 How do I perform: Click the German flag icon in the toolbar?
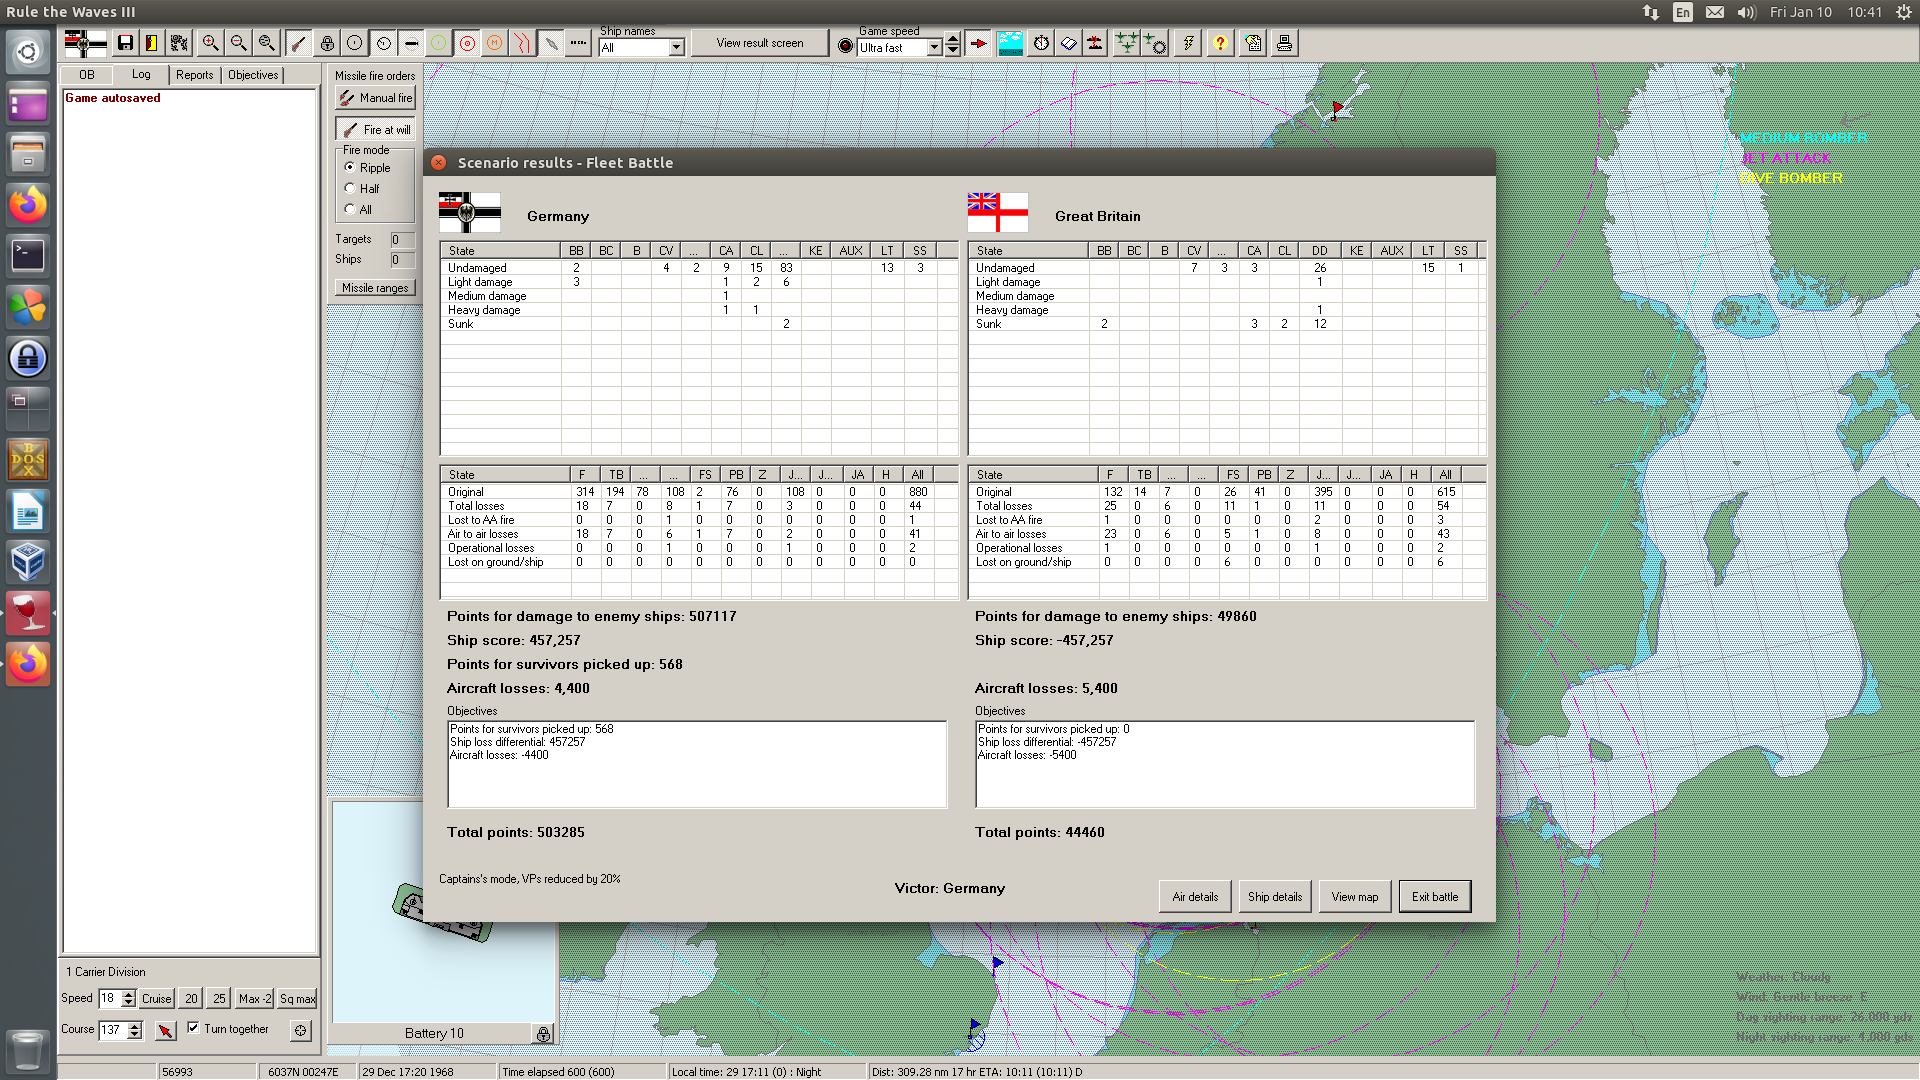pos(85,43)
